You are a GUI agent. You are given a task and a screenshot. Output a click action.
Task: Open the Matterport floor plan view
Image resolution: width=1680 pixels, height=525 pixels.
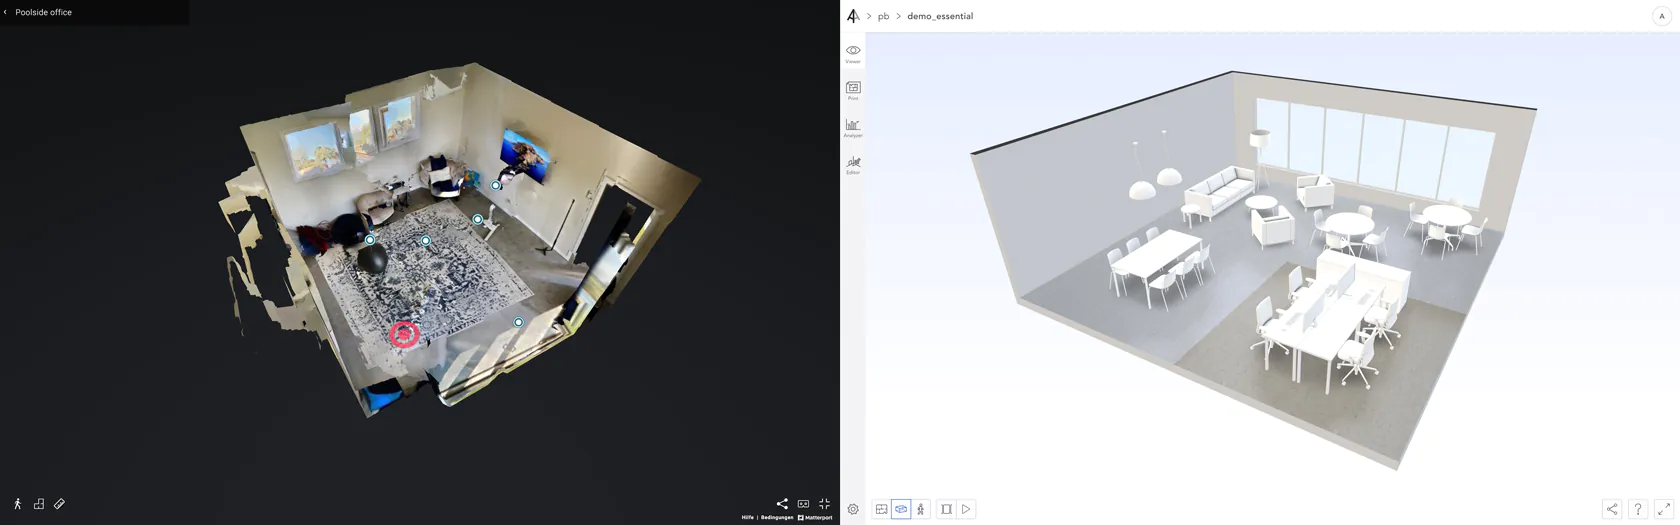(39, 504)
